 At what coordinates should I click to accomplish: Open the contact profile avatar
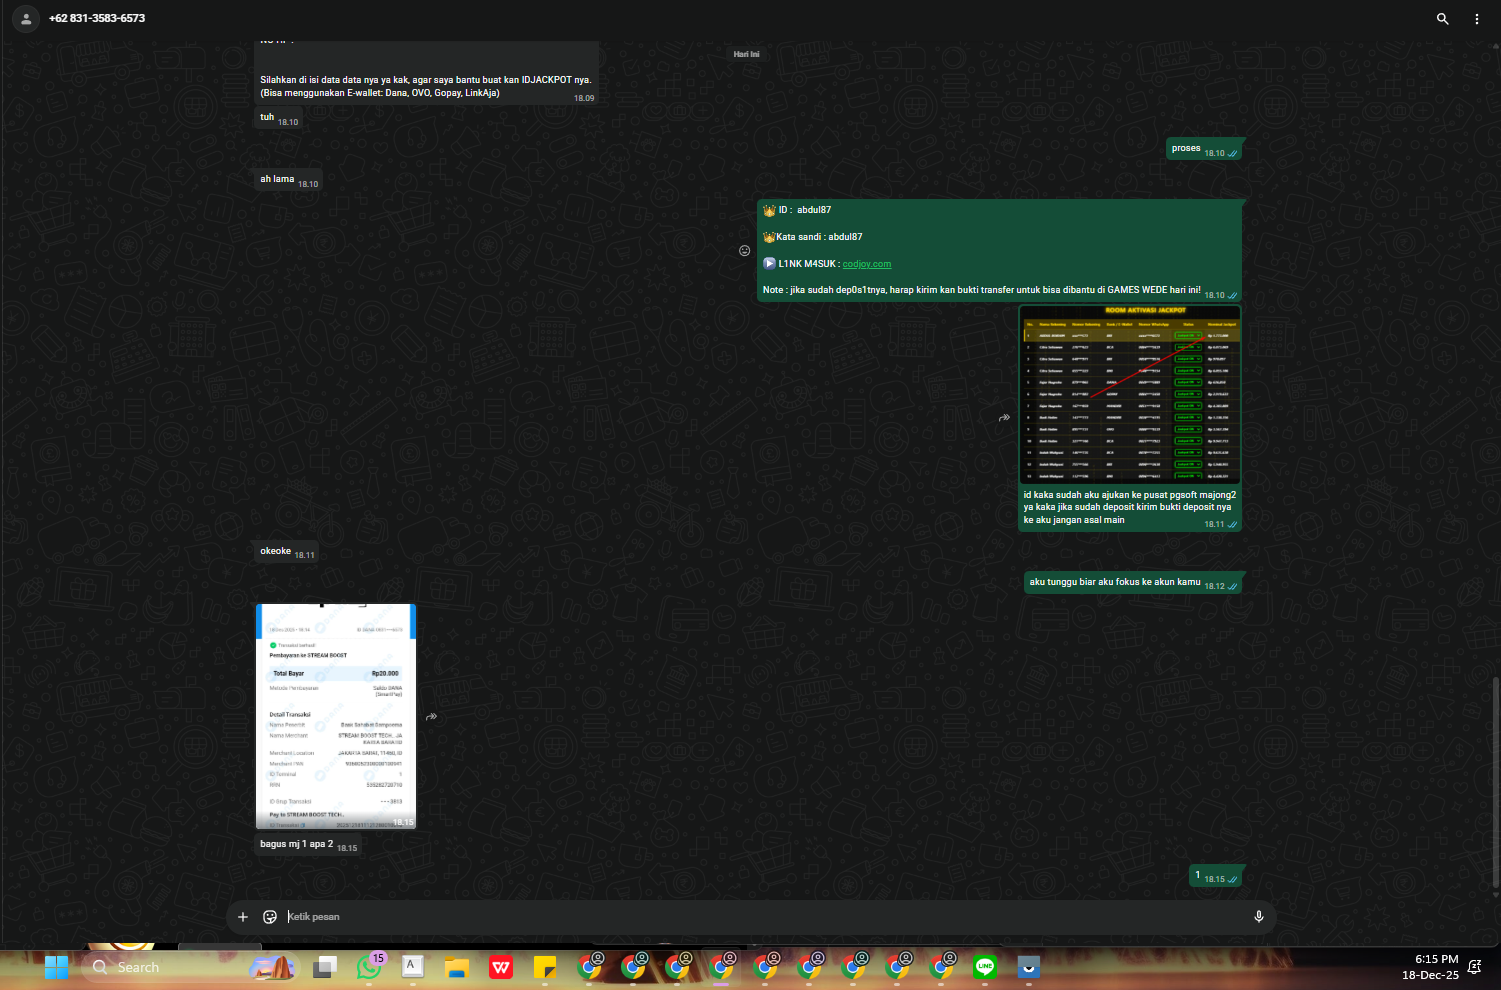[26, 19]
